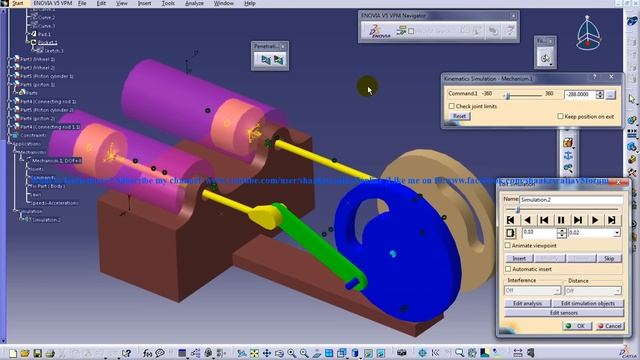
Task: Click the Fit All In view icon
Action: point(254,353)
